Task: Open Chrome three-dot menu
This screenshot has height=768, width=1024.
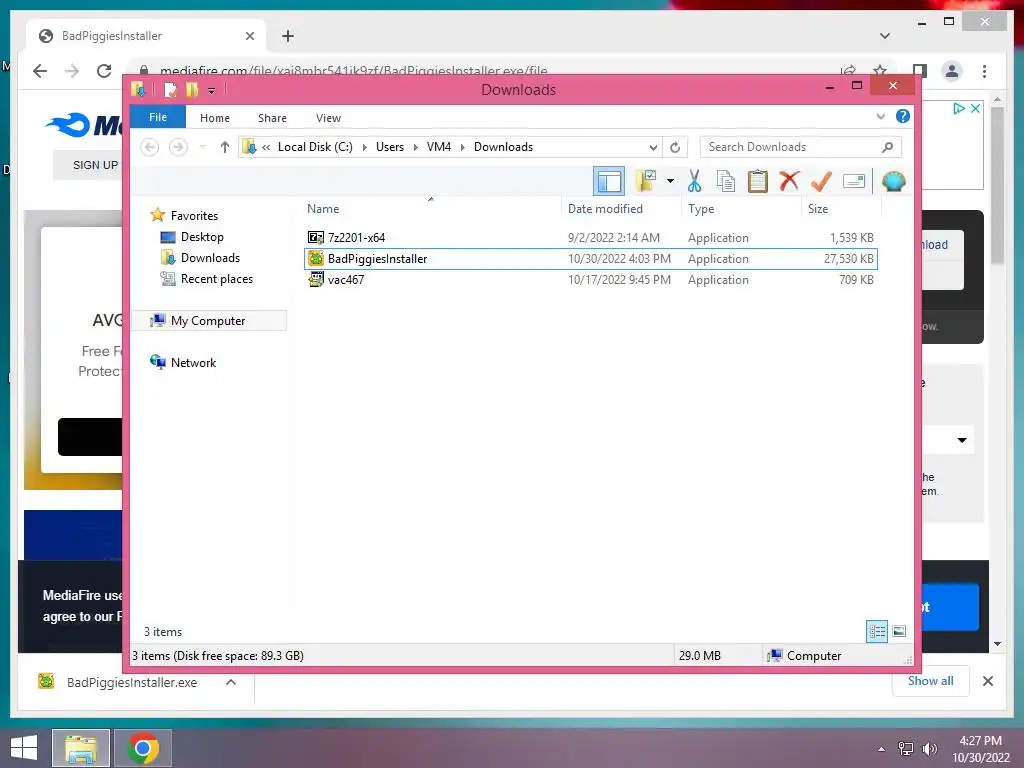Action: 984,71
